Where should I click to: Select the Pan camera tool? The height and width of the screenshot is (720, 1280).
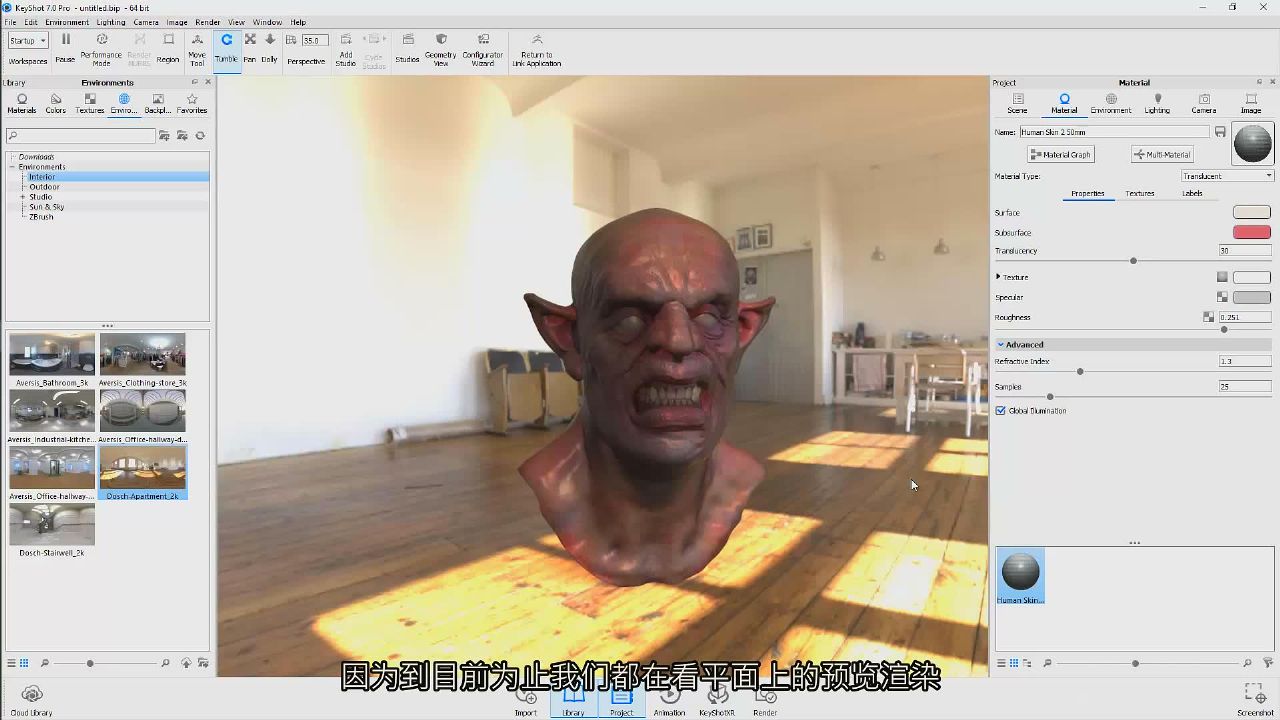point(250,47)
